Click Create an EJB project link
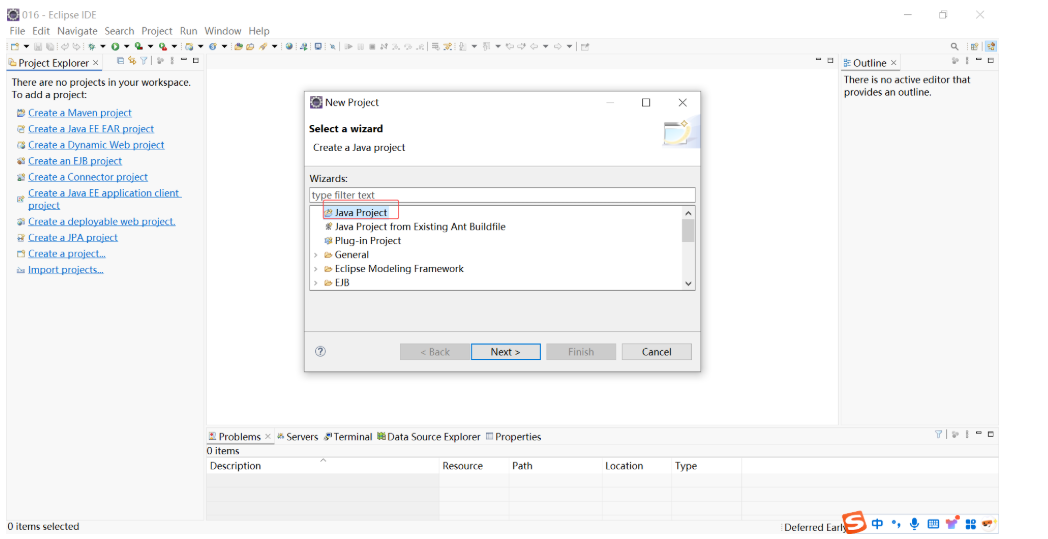 (x=75, y=161)
